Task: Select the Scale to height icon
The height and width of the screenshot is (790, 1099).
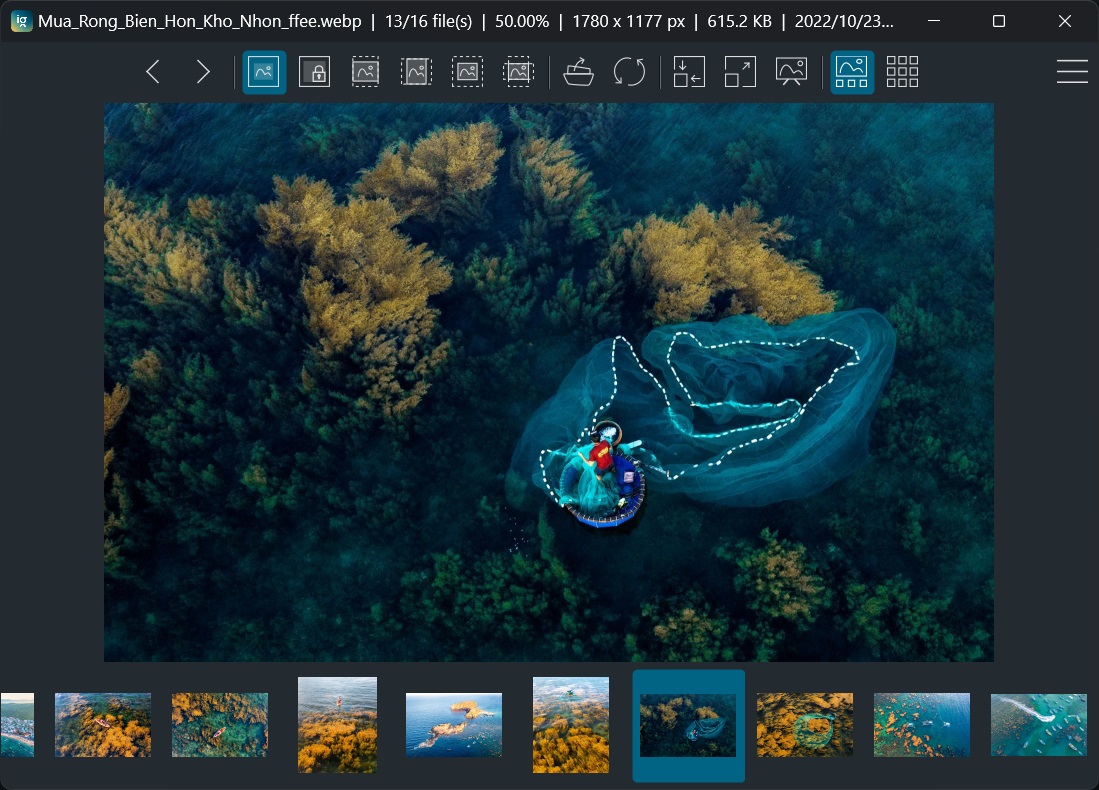Action: coord(416,71)
